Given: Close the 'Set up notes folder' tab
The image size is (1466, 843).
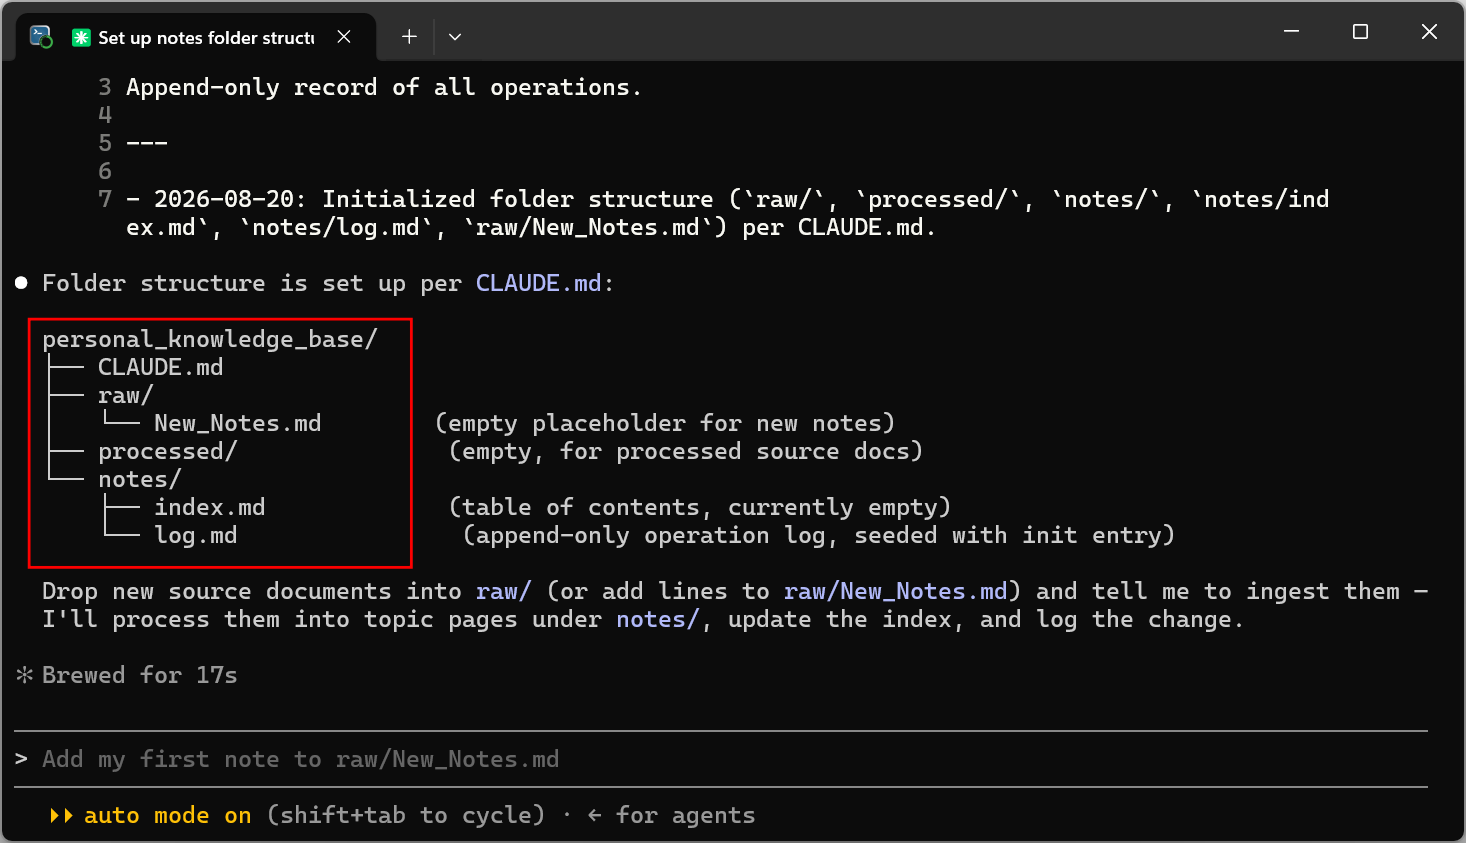Looking at the screenshot, I should (344, 37).
